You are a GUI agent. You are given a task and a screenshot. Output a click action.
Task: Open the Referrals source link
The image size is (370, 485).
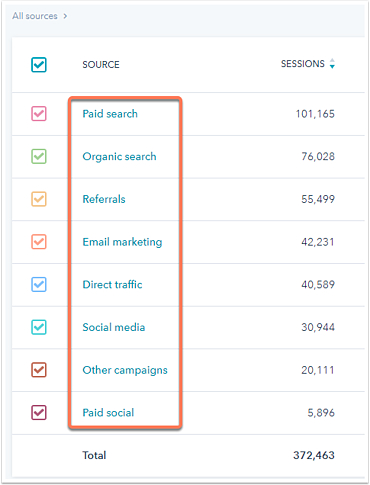[x=104, y=199]
